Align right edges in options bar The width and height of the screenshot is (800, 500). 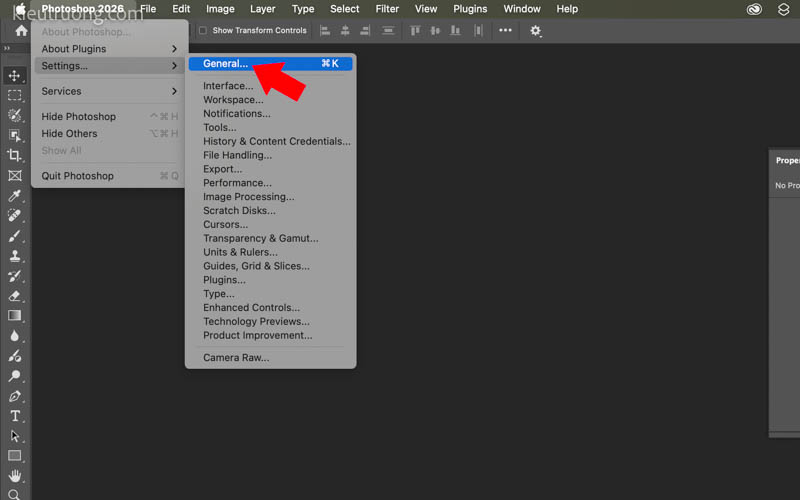pyautogui.click(x=365, y=31)
